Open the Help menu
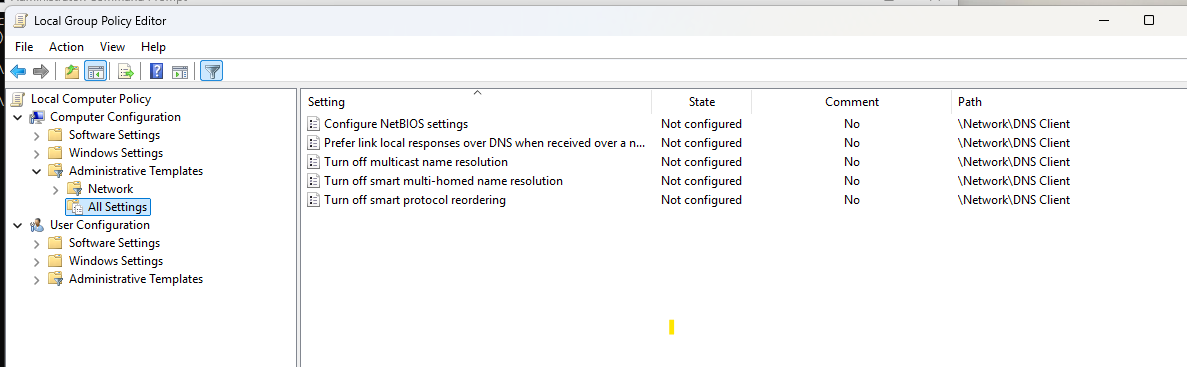Viewport: 1187px width, 367px height. pos(154,47)
